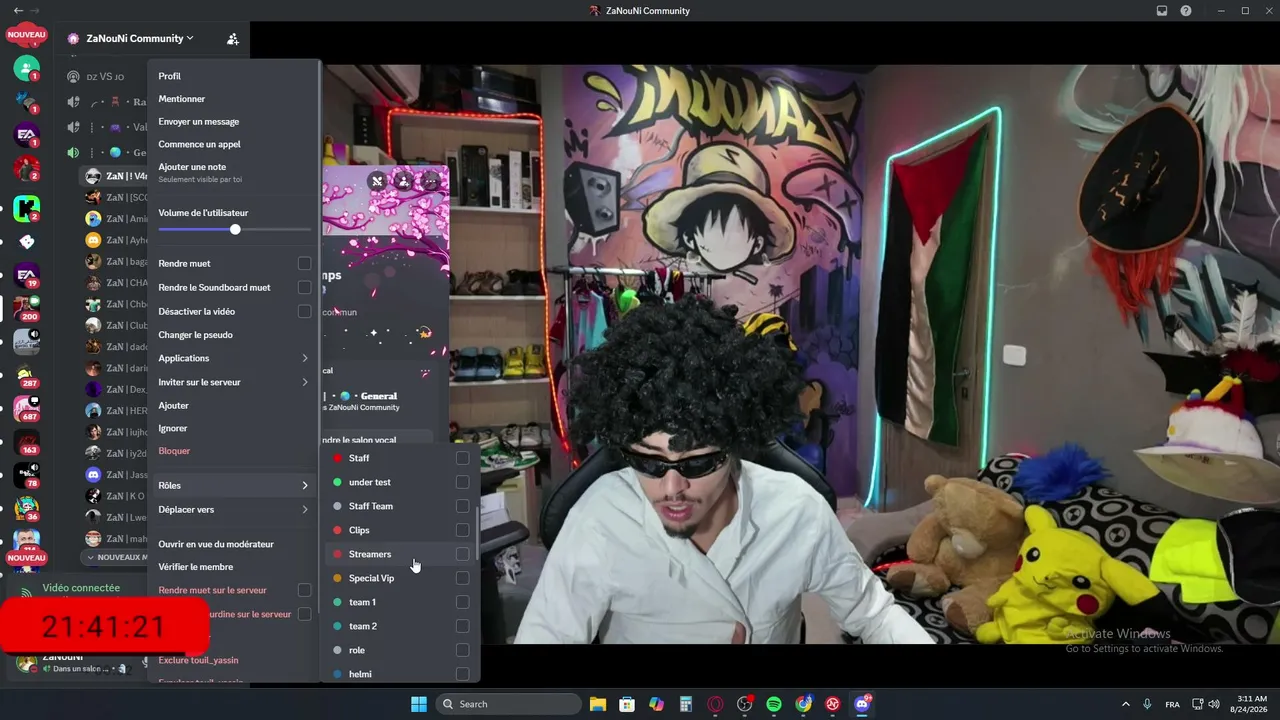Image resolution: width=1280 pixels, height=720 pixels.
Task: Set the Volume de l'utilisateur slider
Action: [x=235, y=229]
